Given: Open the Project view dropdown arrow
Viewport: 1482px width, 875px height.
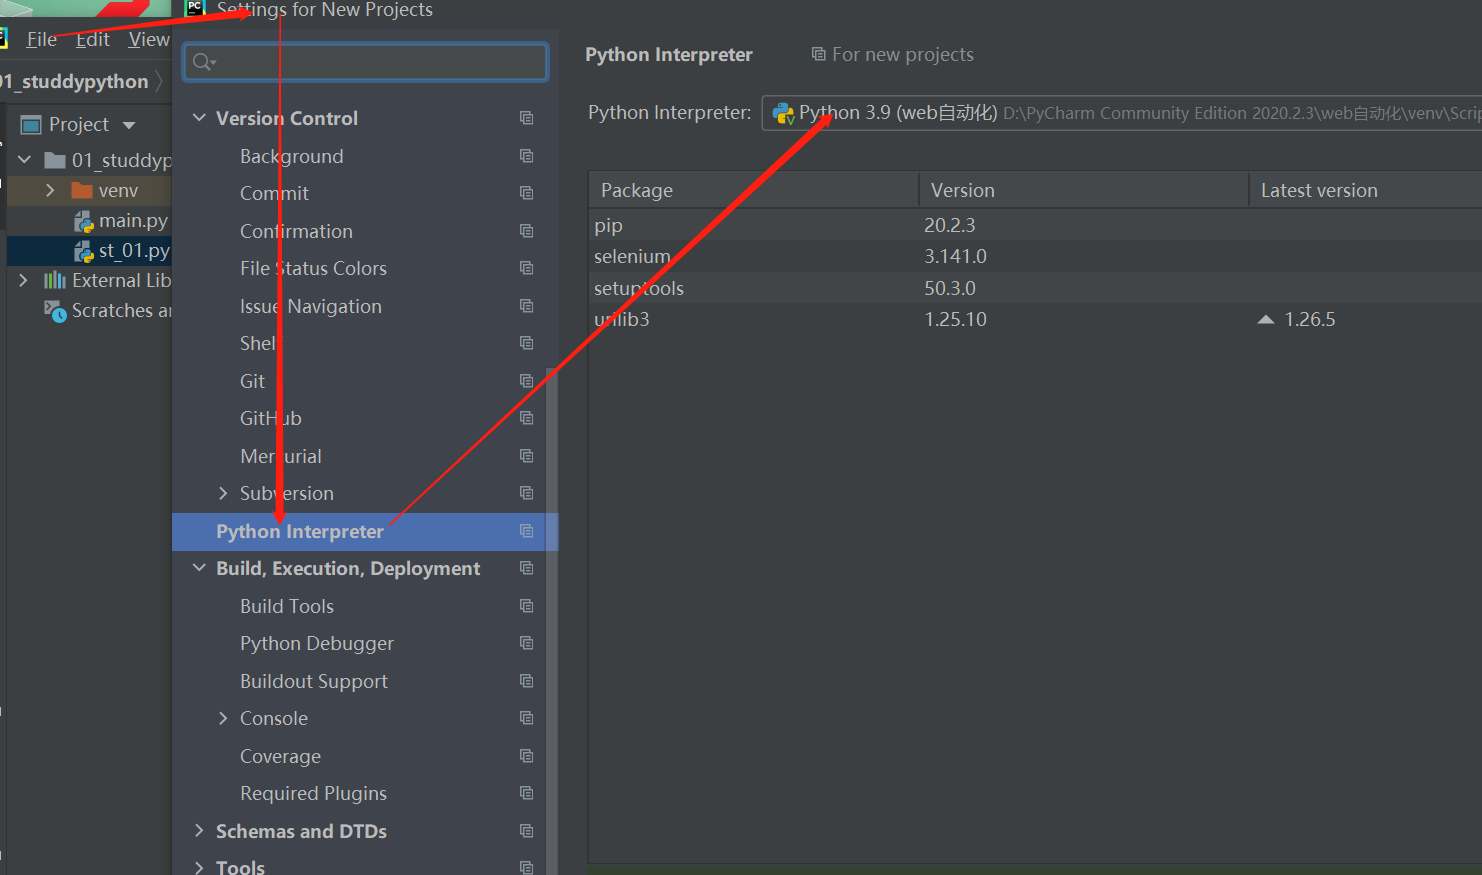Looking at the screenshot, I should [129, 125].
